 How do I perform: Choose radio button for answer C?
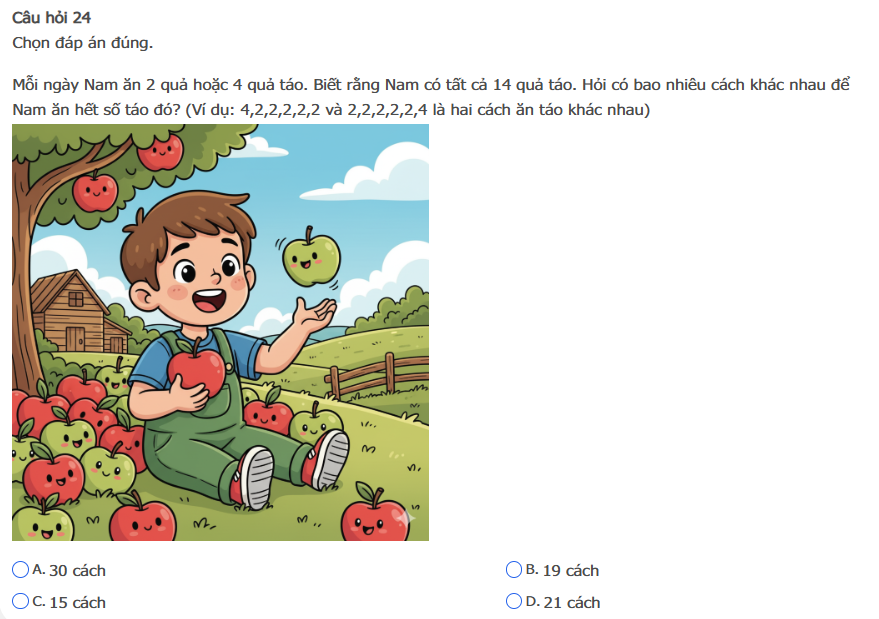[x=20, y=601]
